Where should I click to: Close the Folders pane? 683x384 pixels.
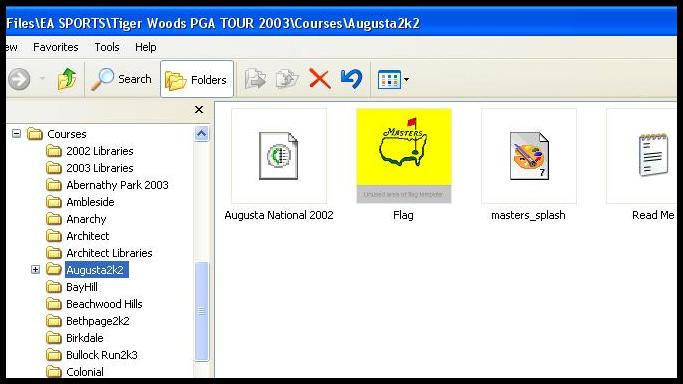pos(199,110)
